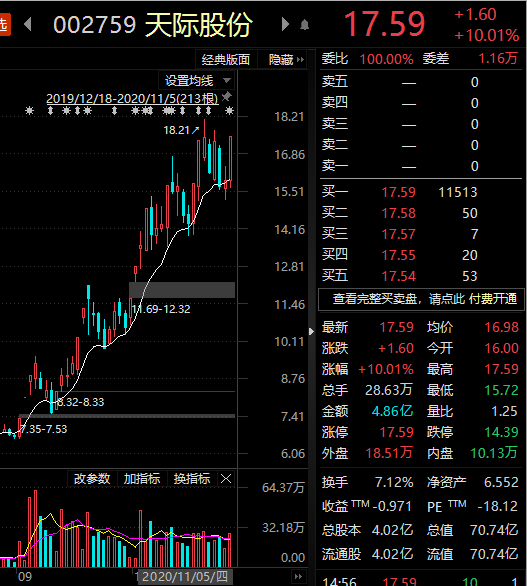This screenshot has width=527, height=586.
Task: Click 均价 value 16.98
Action: (x=502, y=327)
